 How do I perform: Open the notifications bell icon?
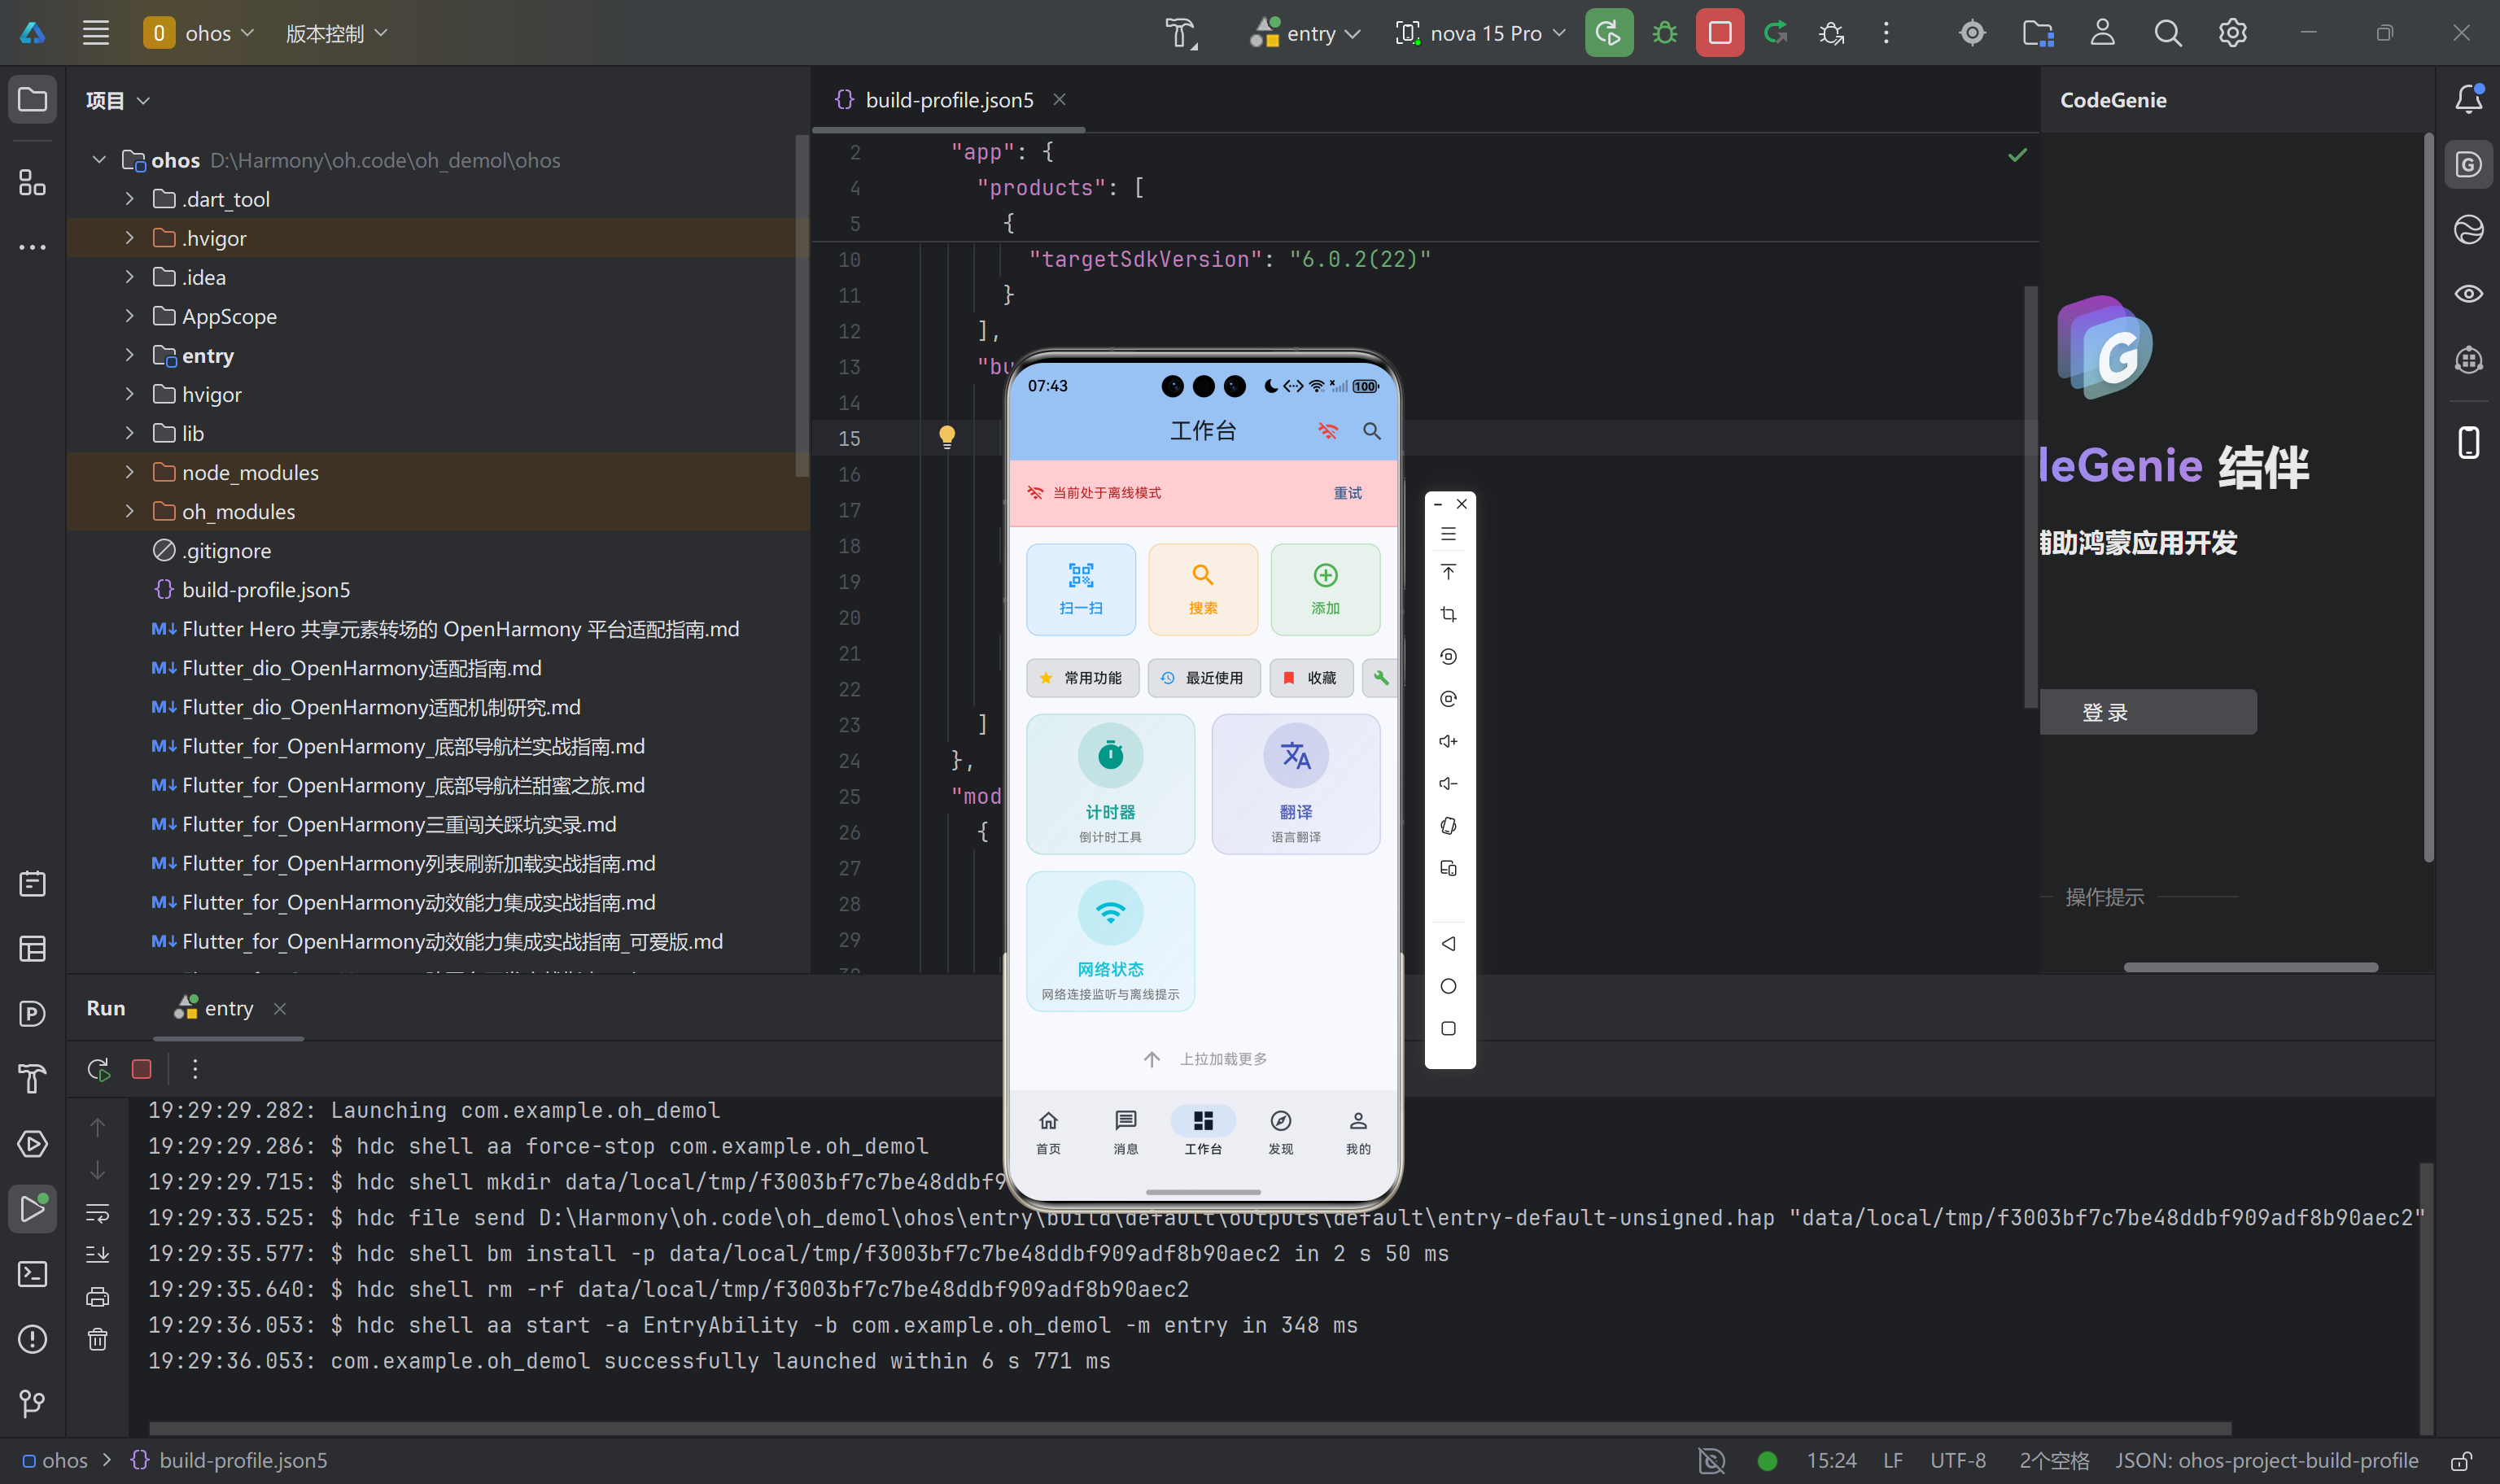(x=2468, y=99)
